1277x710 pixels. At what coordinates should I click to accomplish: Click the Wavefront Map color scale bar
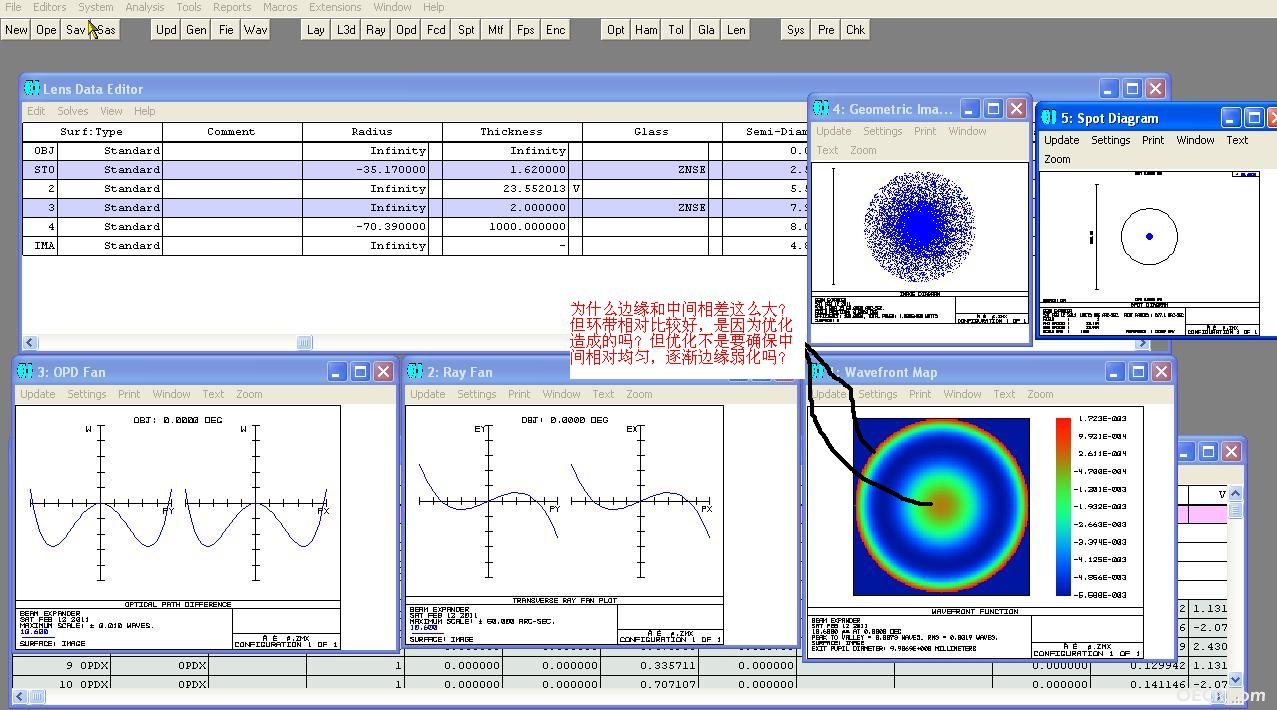1063,507
